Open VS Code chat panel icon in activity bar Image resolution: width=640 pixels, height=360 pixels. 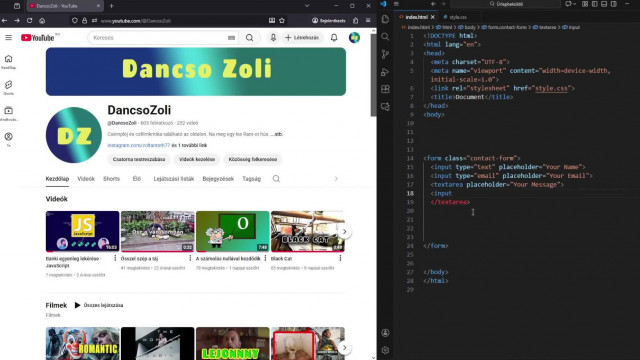pyautogui.click(x=385, y=107)
